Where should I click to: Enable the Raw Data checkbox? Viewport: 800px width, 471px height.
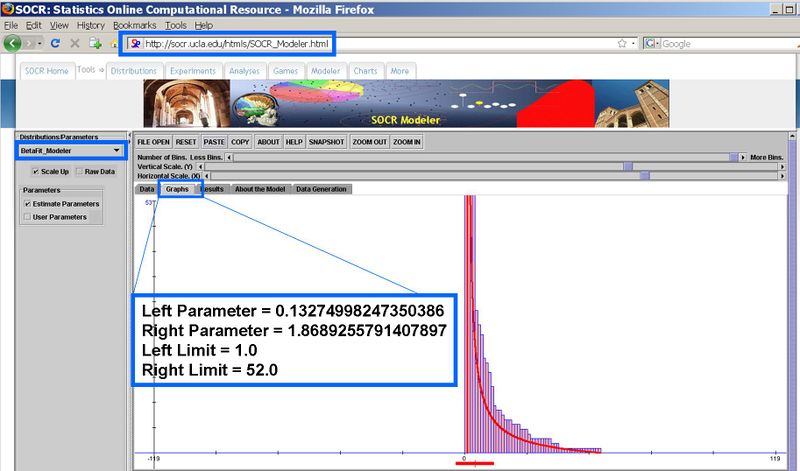pyautogui.click(x=80, y=171)
